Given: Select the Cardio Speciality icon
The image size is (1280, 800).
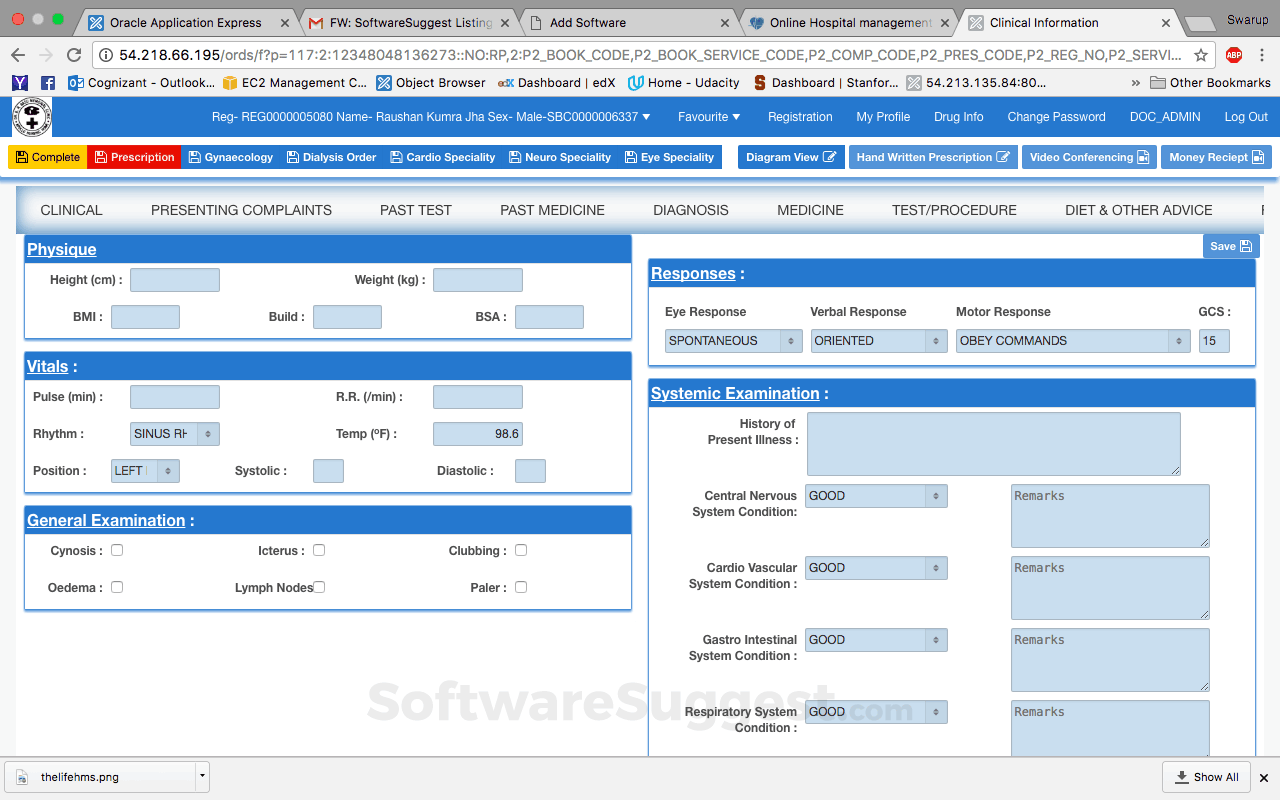Looking at the screenshot, I should tap(445, 157).
